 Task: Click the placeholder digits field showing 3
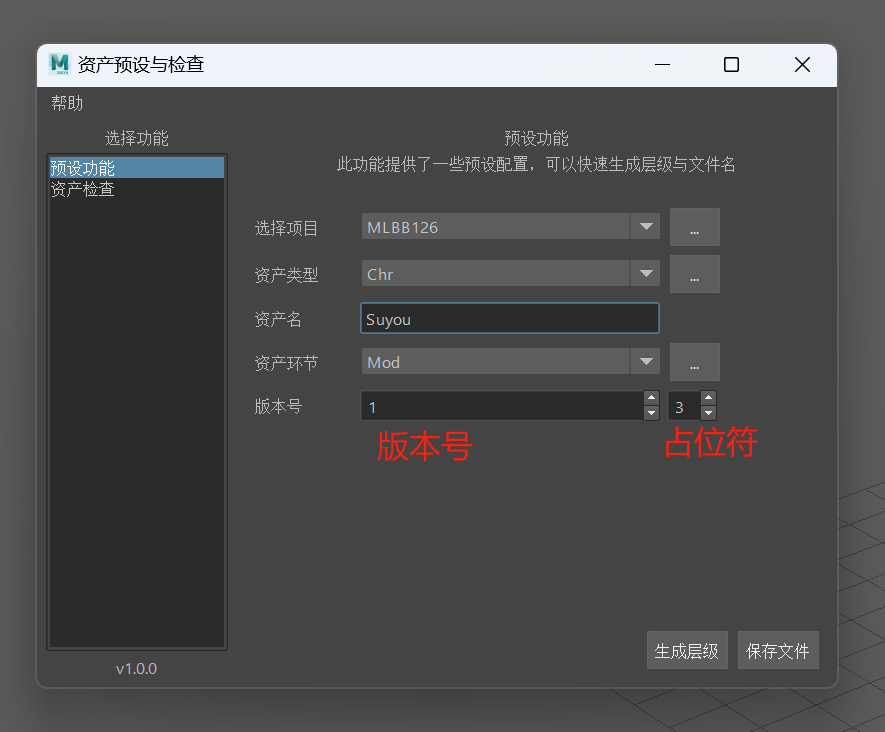click(684, 406)
